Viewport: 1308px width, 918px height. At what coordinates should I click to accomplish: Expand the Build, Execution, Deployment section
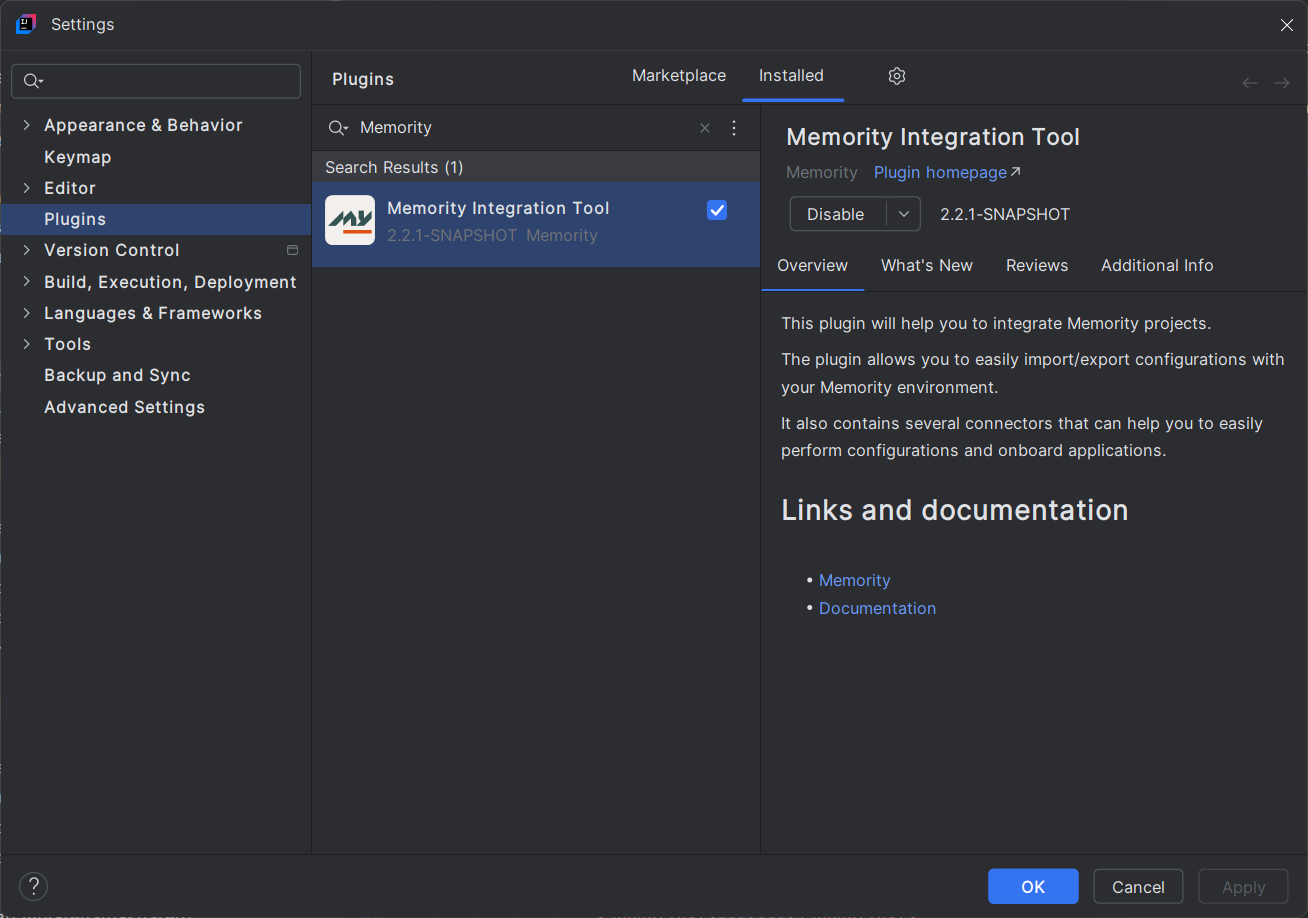[x=26, y=282]
